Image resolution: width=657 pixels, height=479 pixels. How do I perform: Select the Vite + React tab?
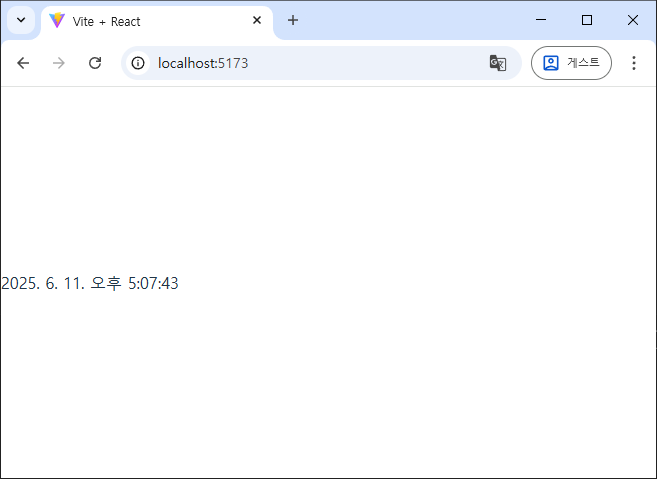150,20
